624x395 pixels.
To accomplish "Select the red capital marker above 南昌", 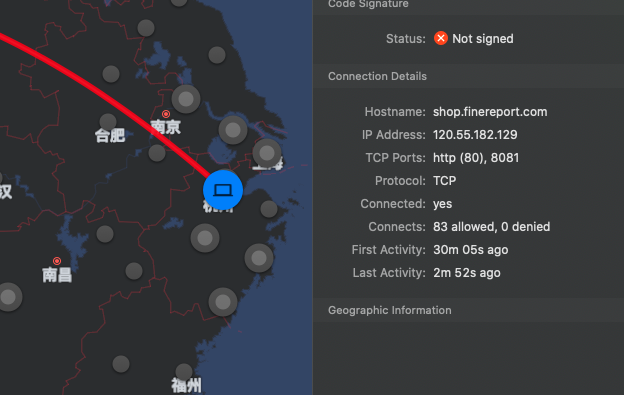I will click(x=57, y=261).
